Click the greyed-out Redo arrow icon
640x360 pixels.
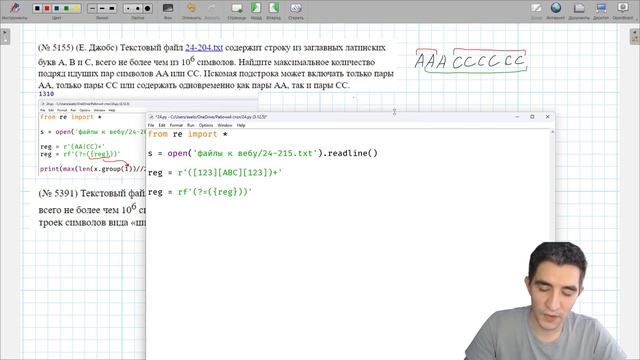(212, 8)
